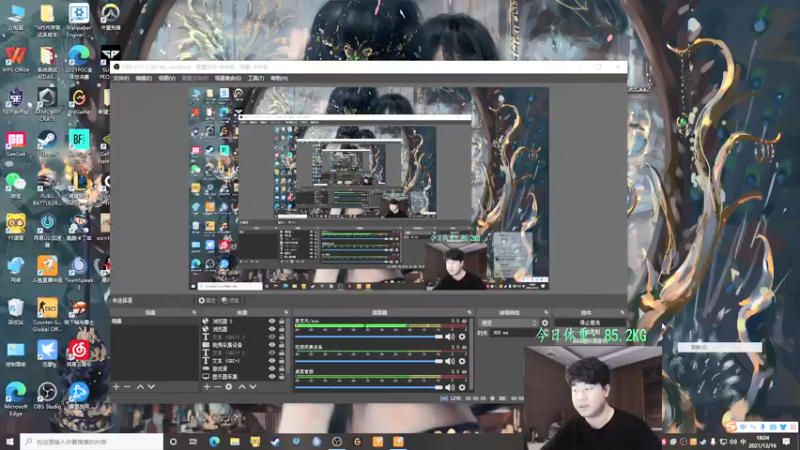Move the scene down with arrow icon
800x450 pixels.
(152, 387)
